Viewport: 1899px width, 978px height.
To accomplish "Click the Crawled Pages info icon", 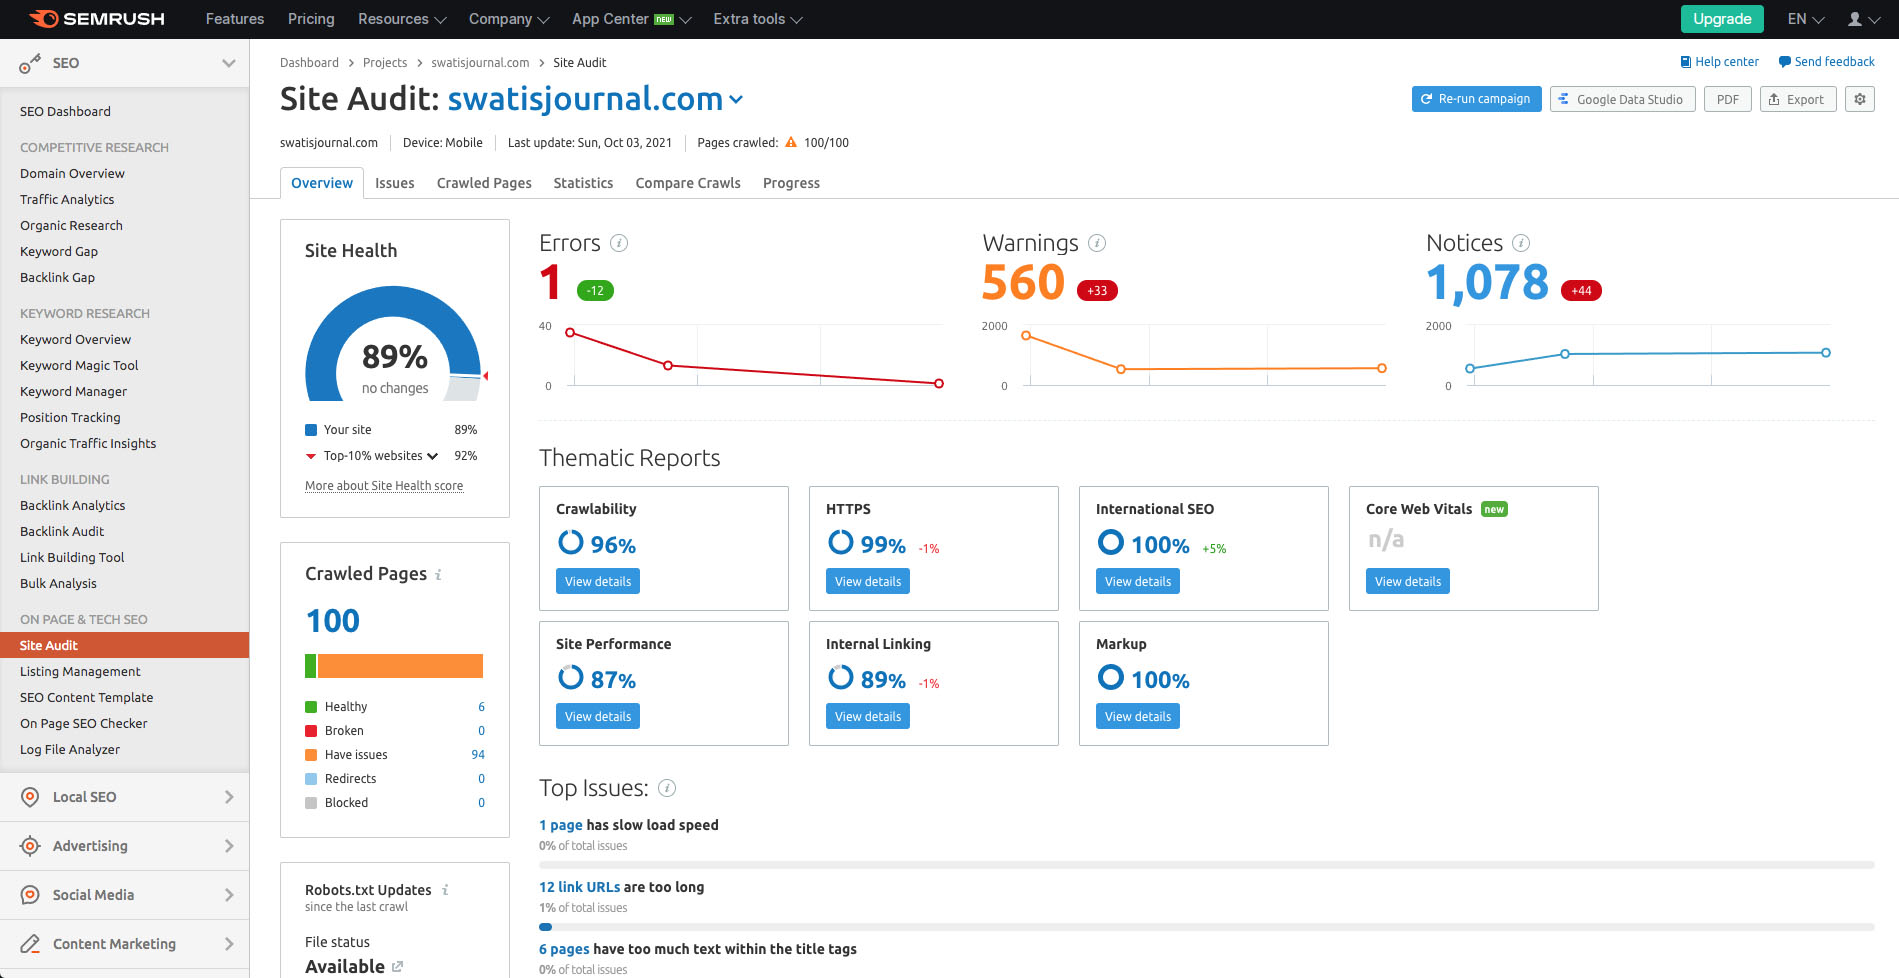I will point(438,574).
